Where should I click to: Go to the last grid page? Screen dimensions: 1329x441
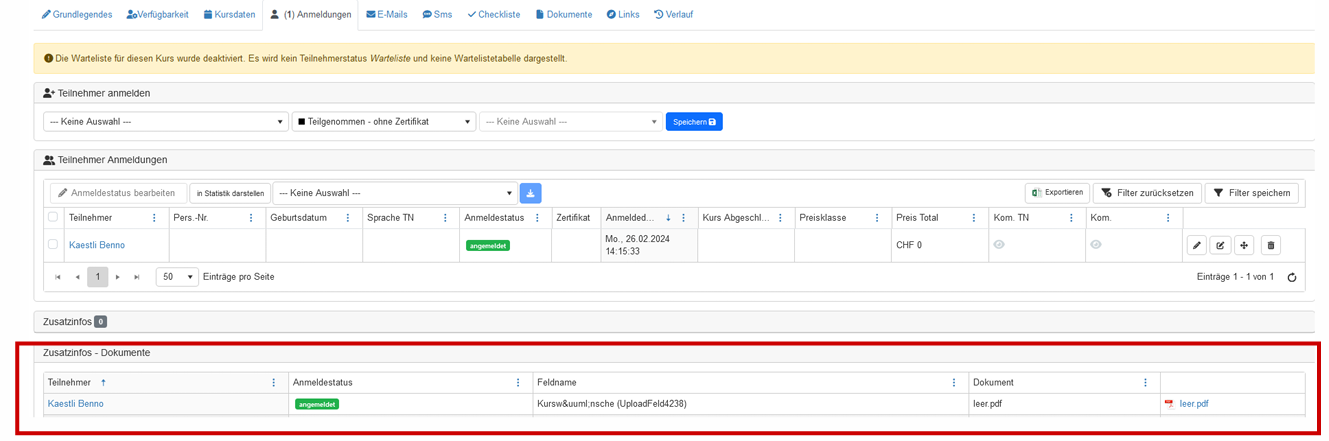pyautogui.click(x=137, y=277)
